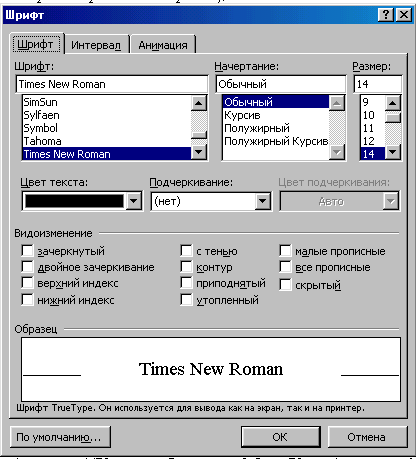Click the black text color swatch
Image resolution: width=416 pixels, height=459 pixels.
(x=74, y=201)
